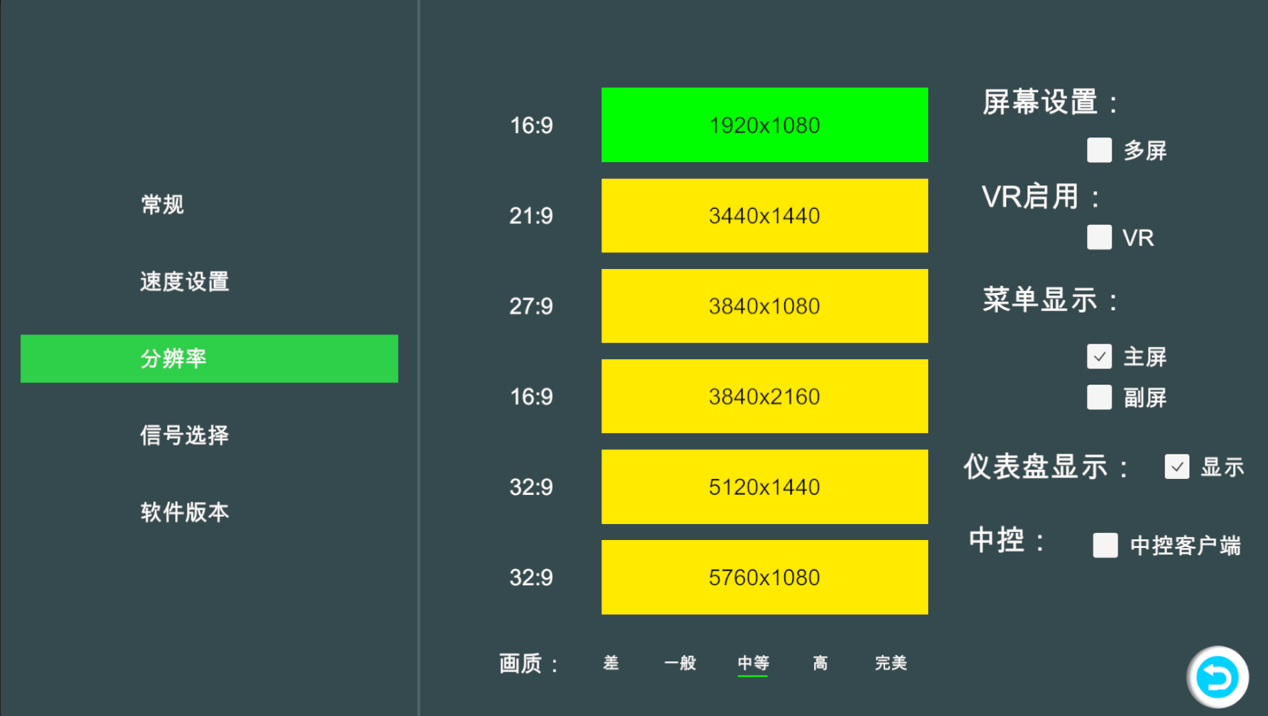Set resolution to 3840x2160
Screen dimensions: 1268x716
click(764, 396)
